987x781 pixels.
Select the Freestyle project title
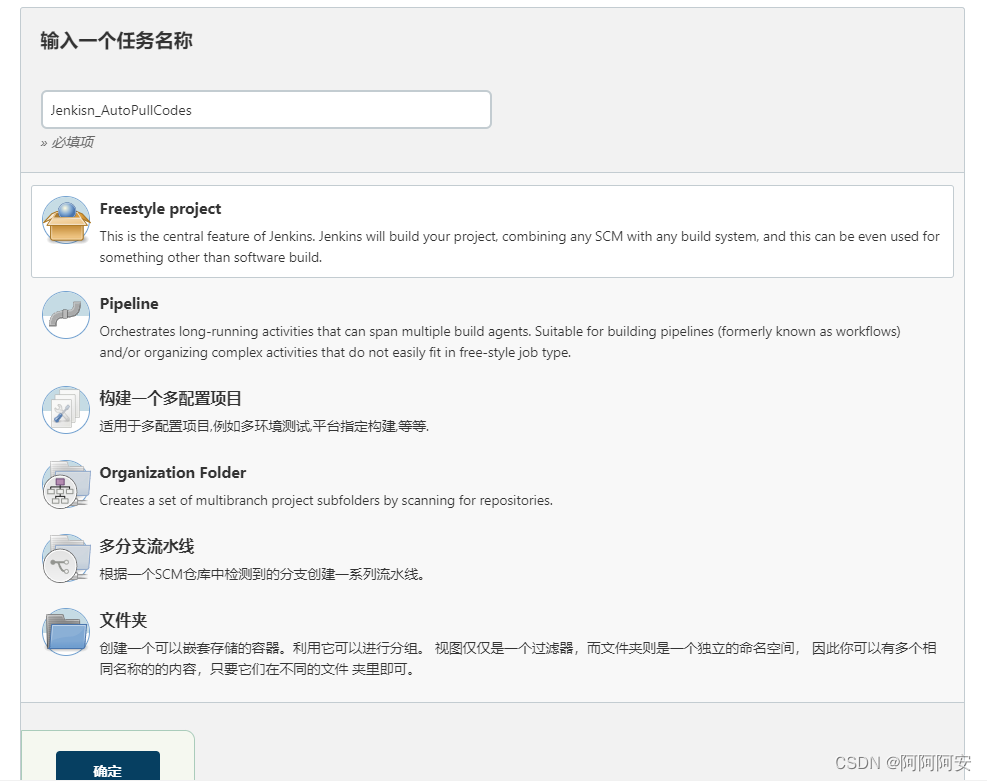point(161,209)
